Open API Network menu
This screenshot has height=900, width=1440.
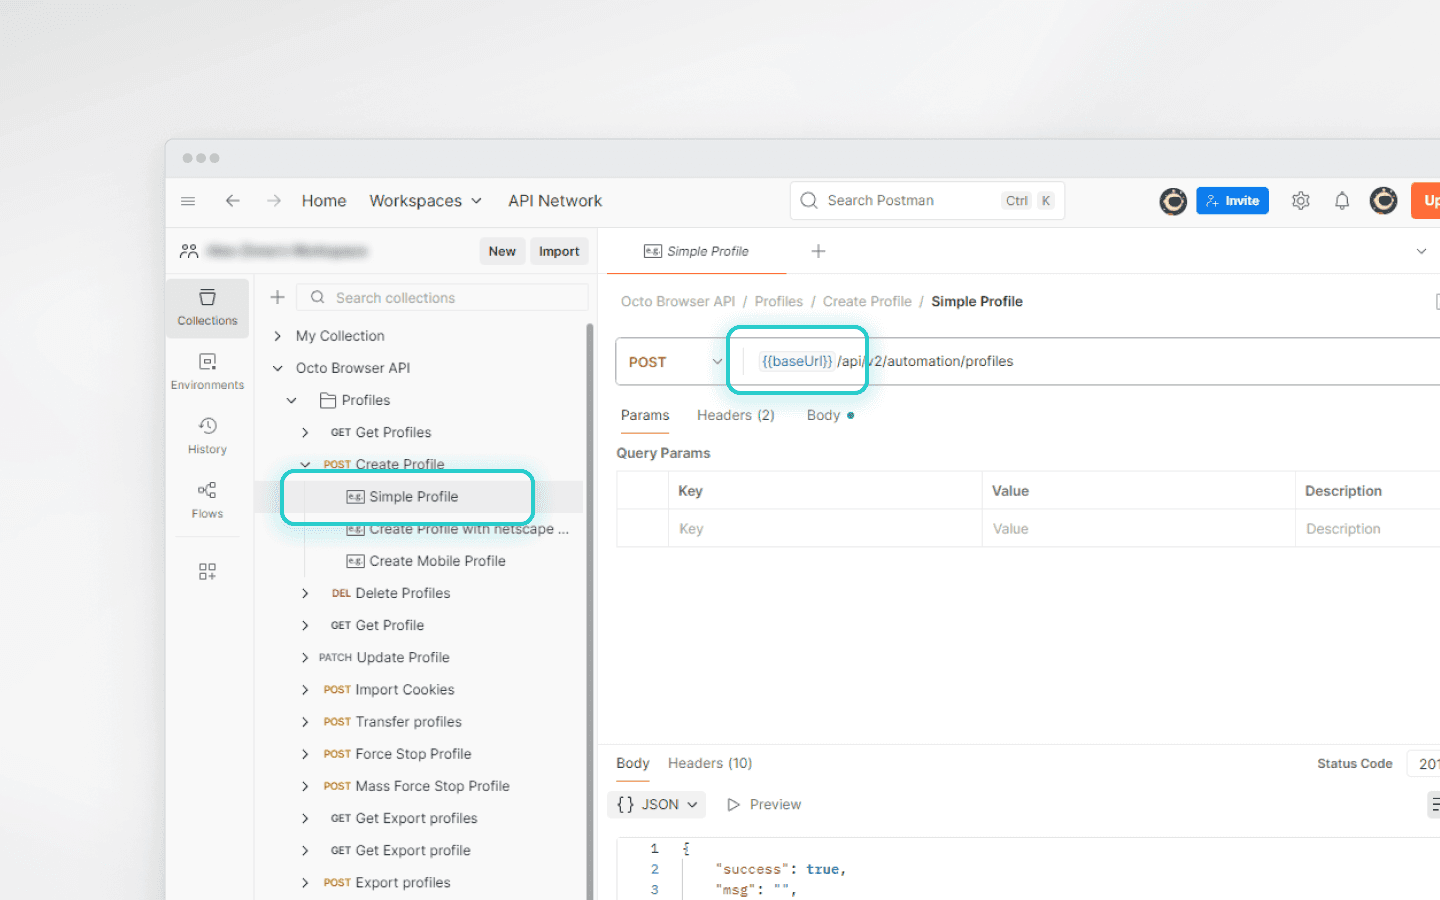click(555, 201)
